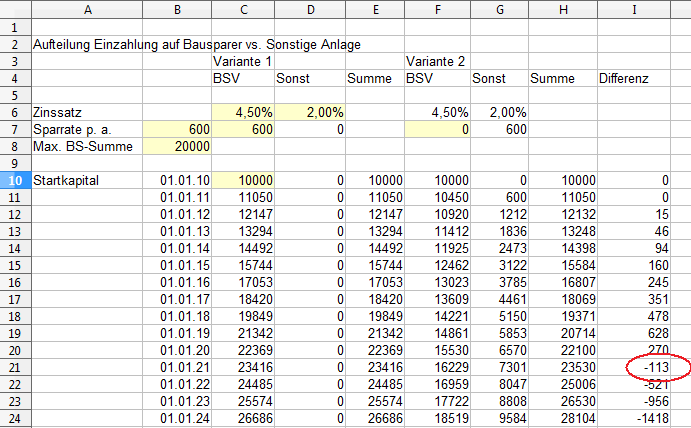Image resolution: width=691 pixels, height=428 pixels.
Task: Click the yellow 2,00% Sonst interest rate cell
Action: tap(309, 112)
